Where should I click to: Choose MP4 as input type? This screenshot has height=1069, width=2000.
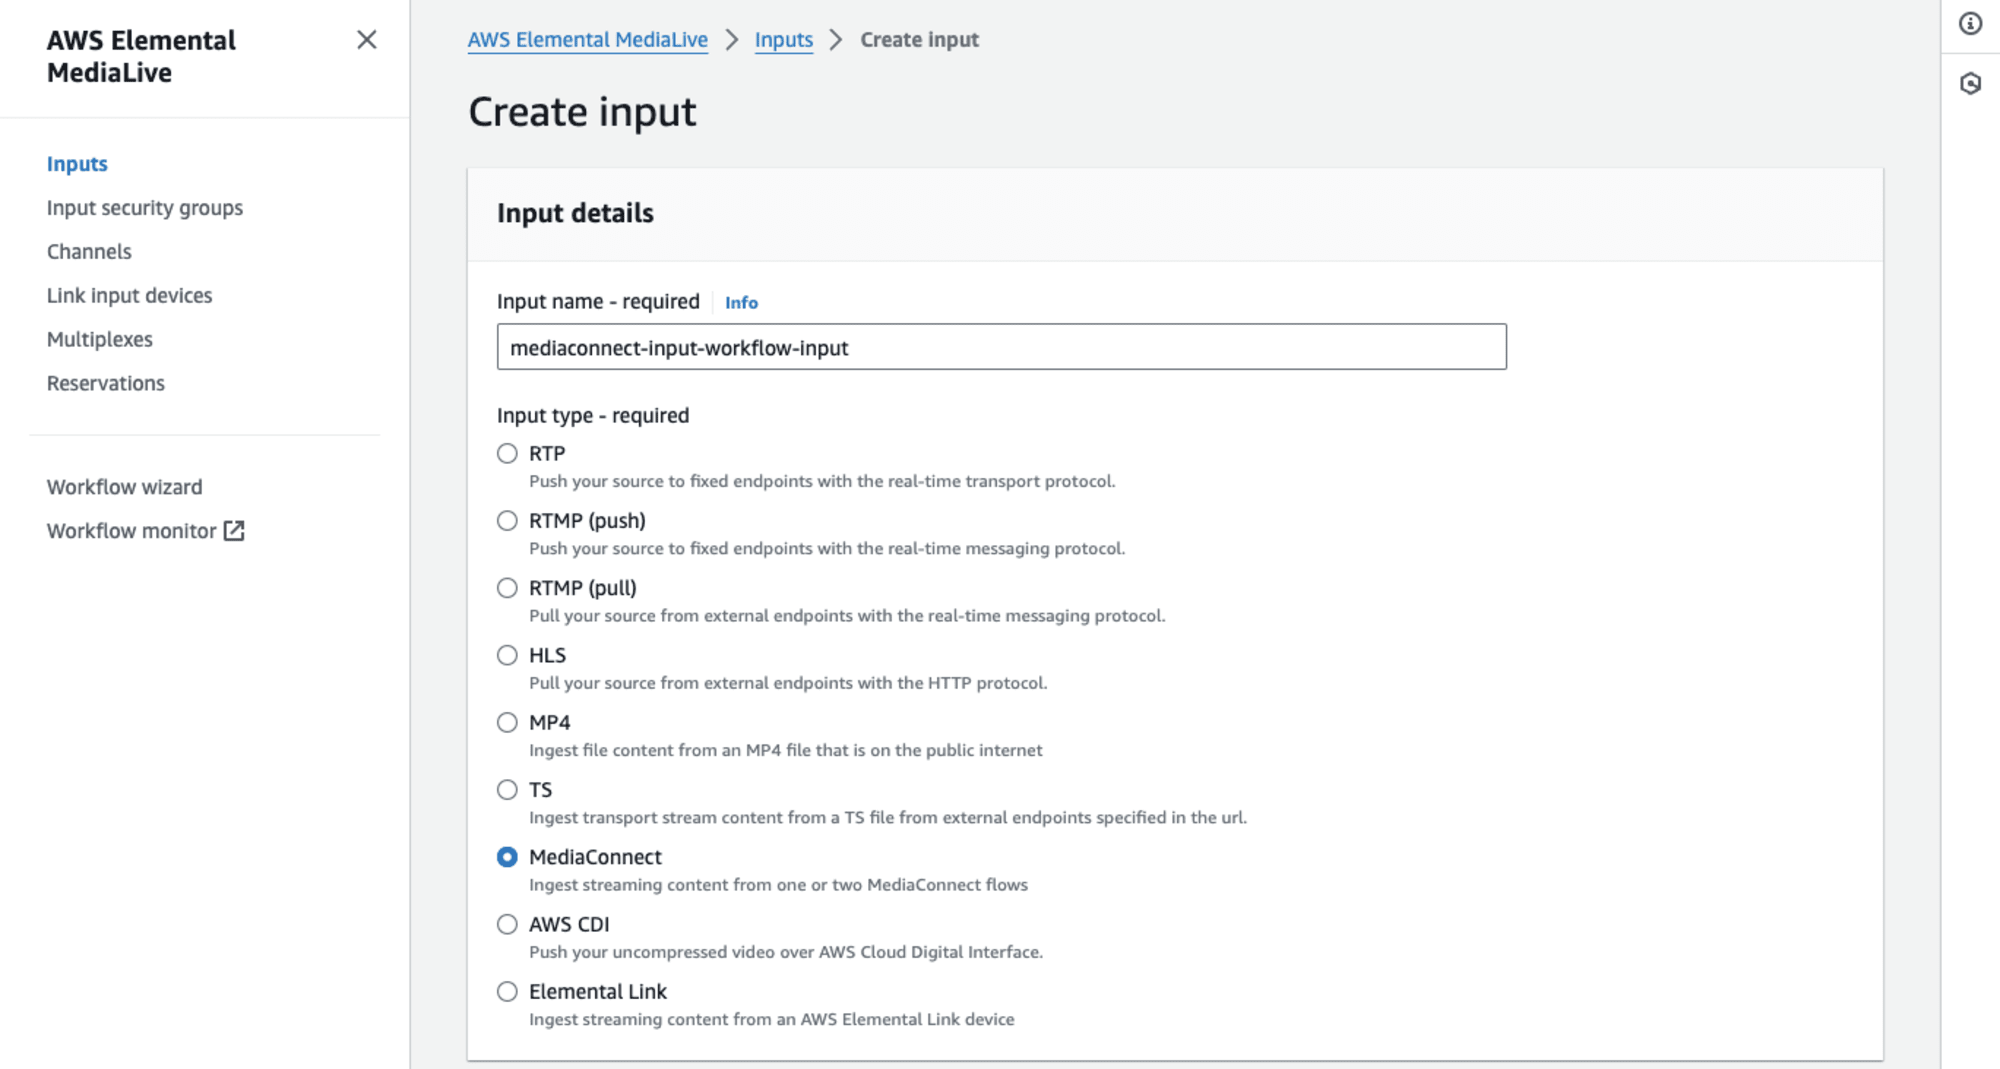pos(507,722)
